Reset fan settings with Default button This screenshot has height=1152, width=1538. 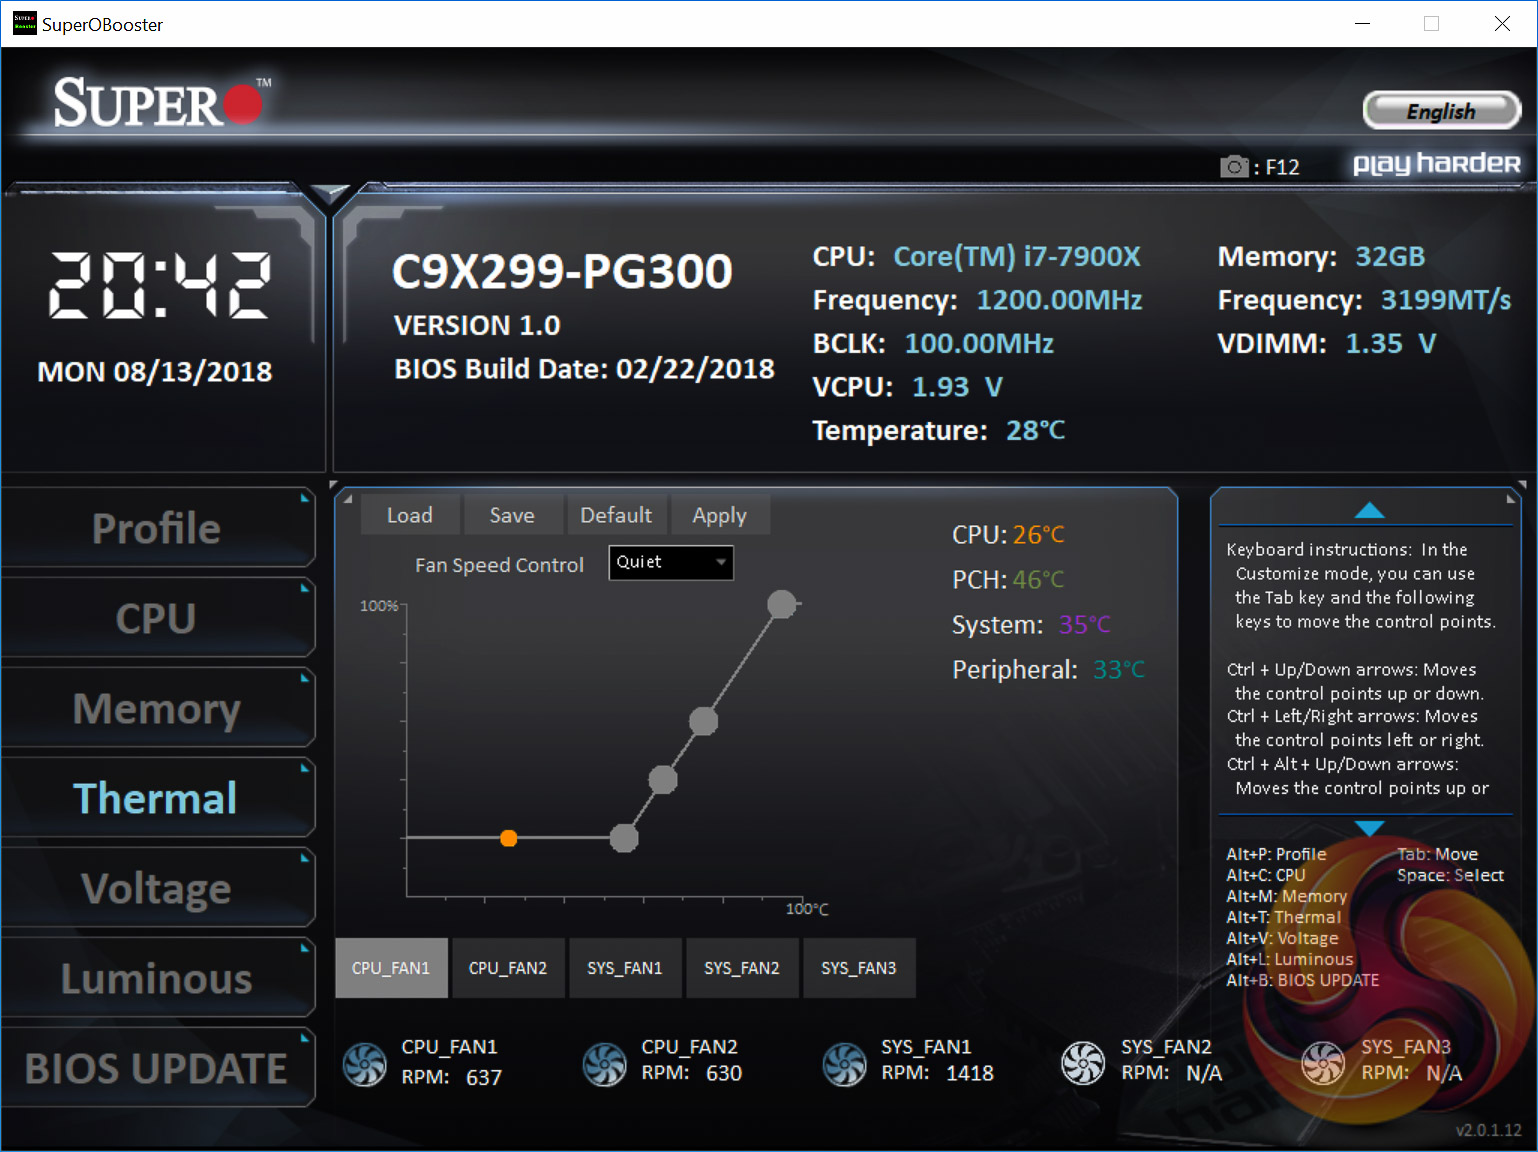(616, 515)
